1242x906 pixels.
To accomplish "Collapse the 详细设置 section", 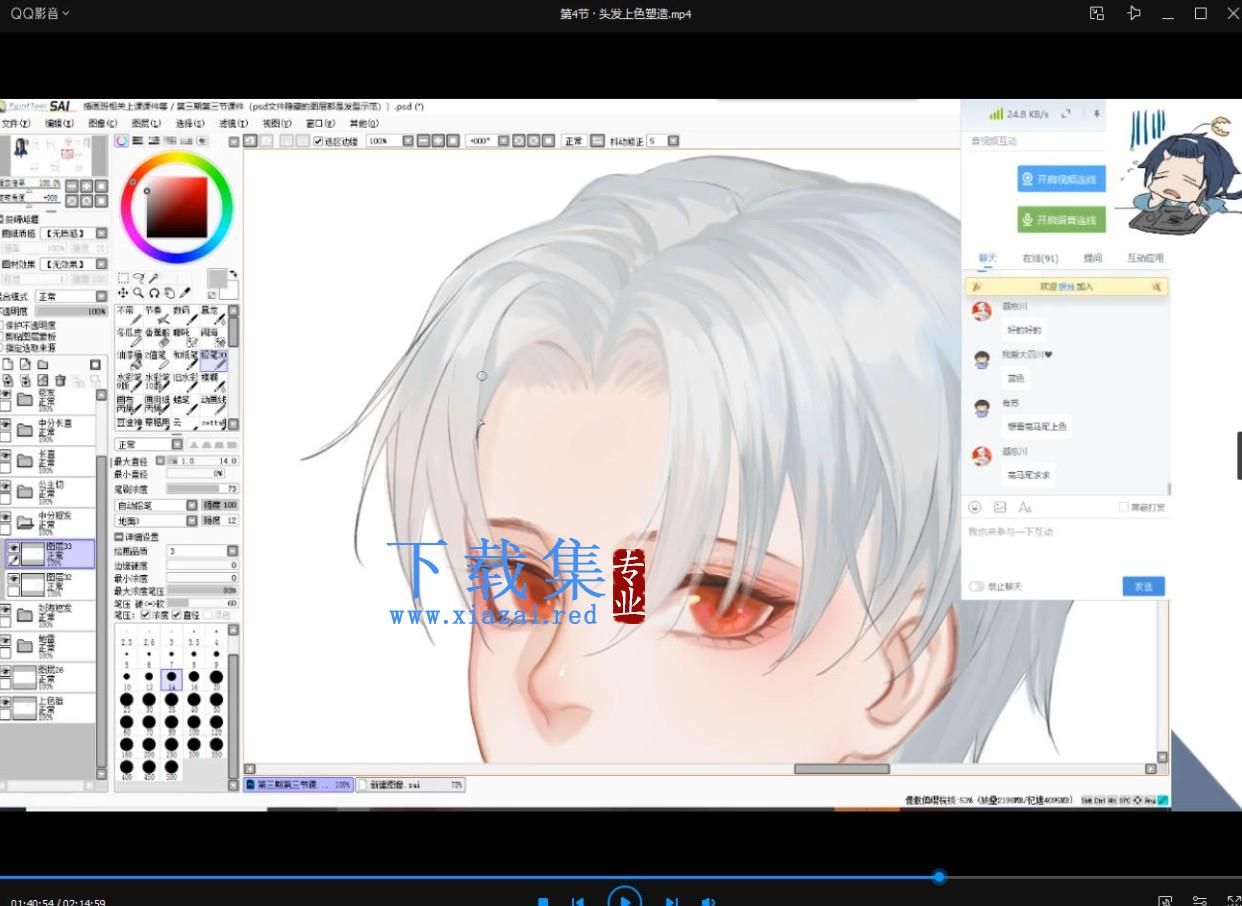I will [120, 537].
